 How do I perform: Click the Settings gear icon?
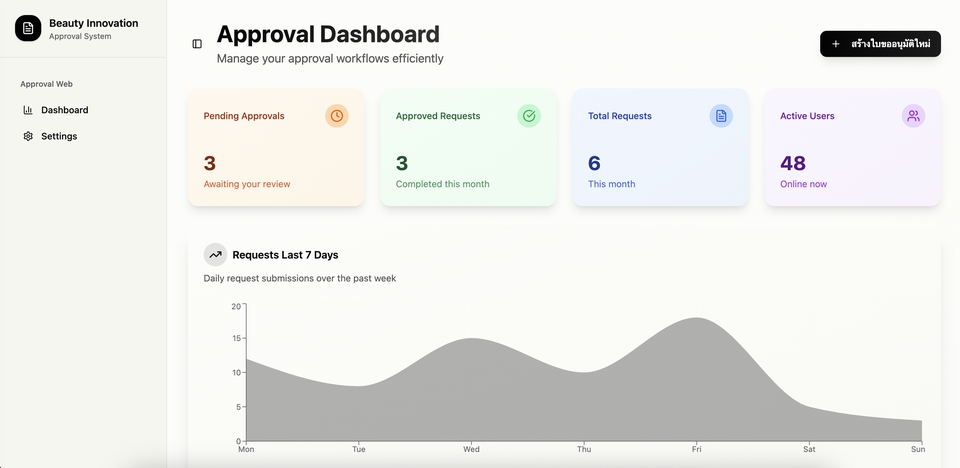pyautogui.click(x=28, y=136)
